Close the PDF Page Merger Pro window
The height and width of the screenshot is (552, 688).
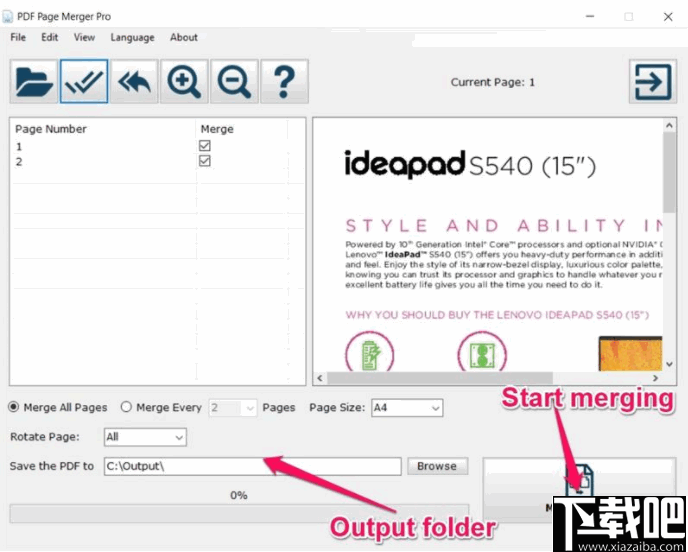click(668, 17)
